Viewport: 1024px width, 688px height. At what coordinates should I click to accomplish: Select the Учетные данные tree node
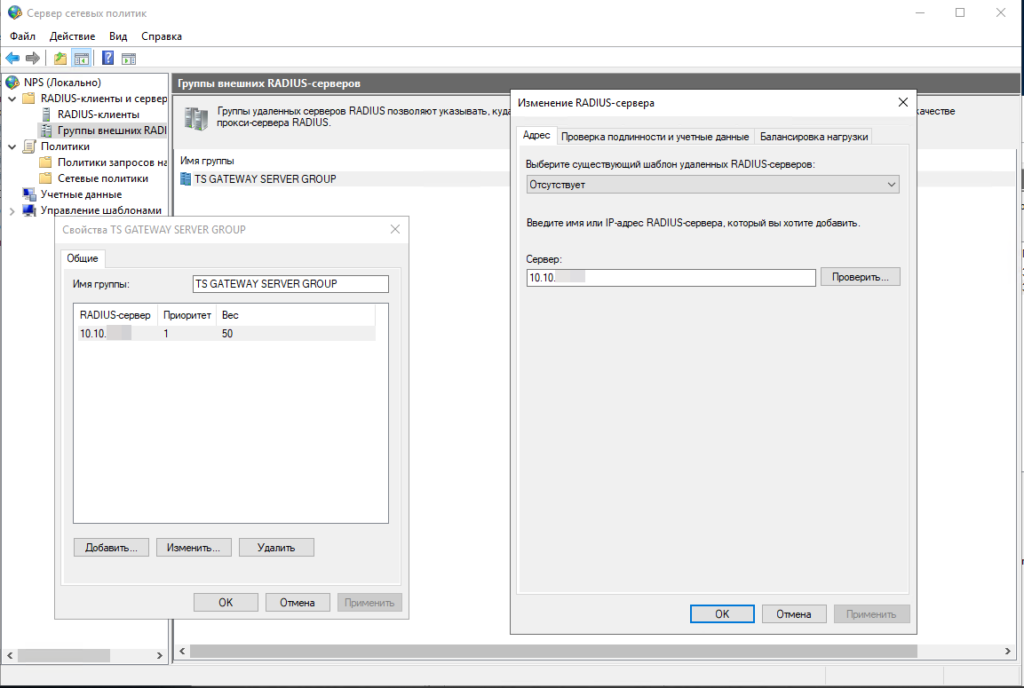(80, 194)
